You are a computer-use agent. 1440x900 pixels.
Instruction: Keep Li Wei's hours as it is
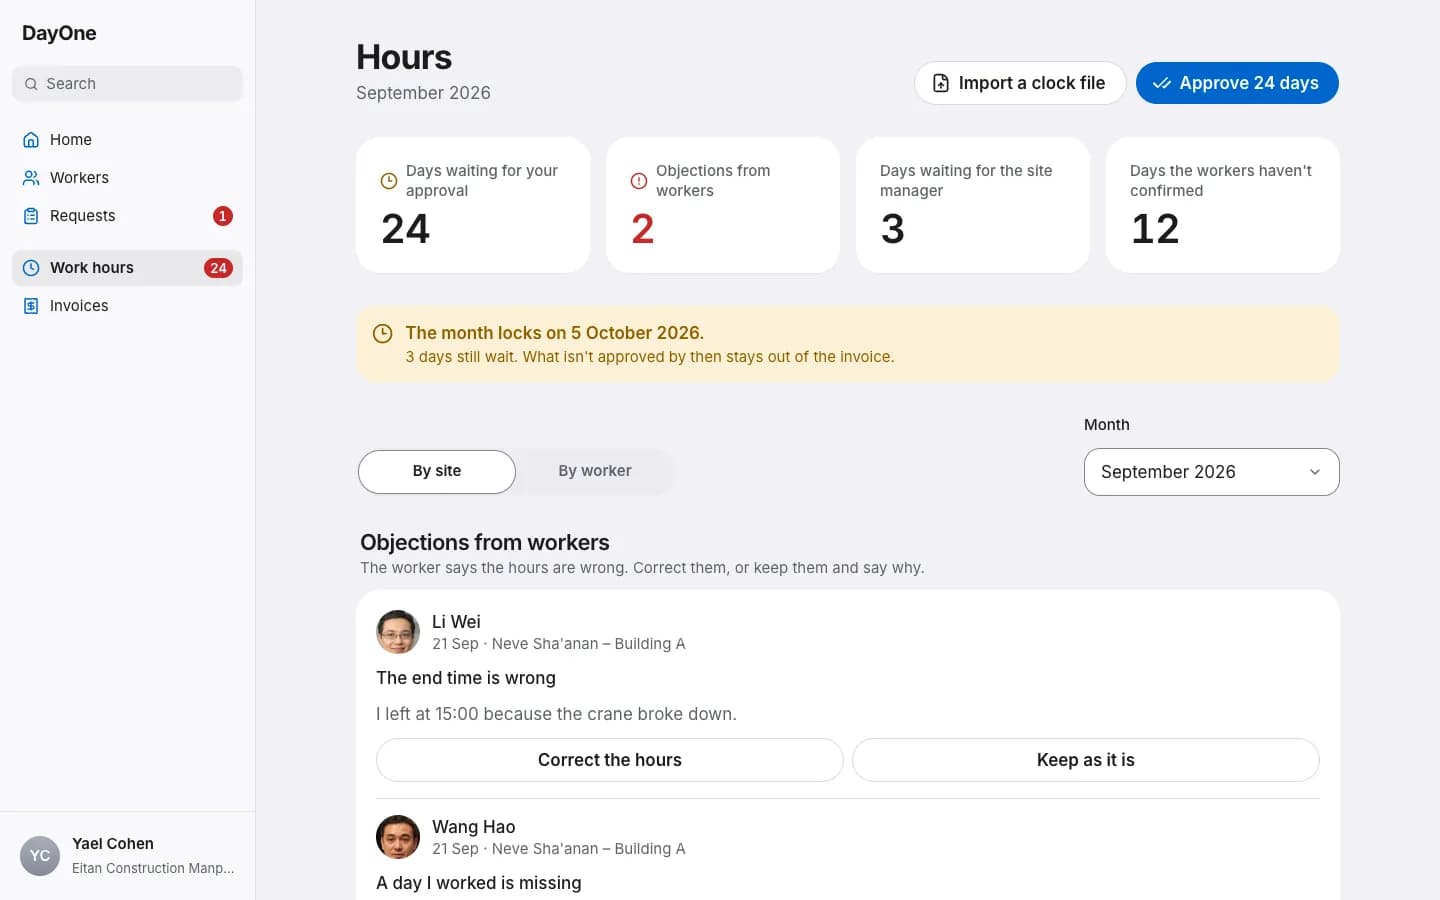coord(1086,760)
